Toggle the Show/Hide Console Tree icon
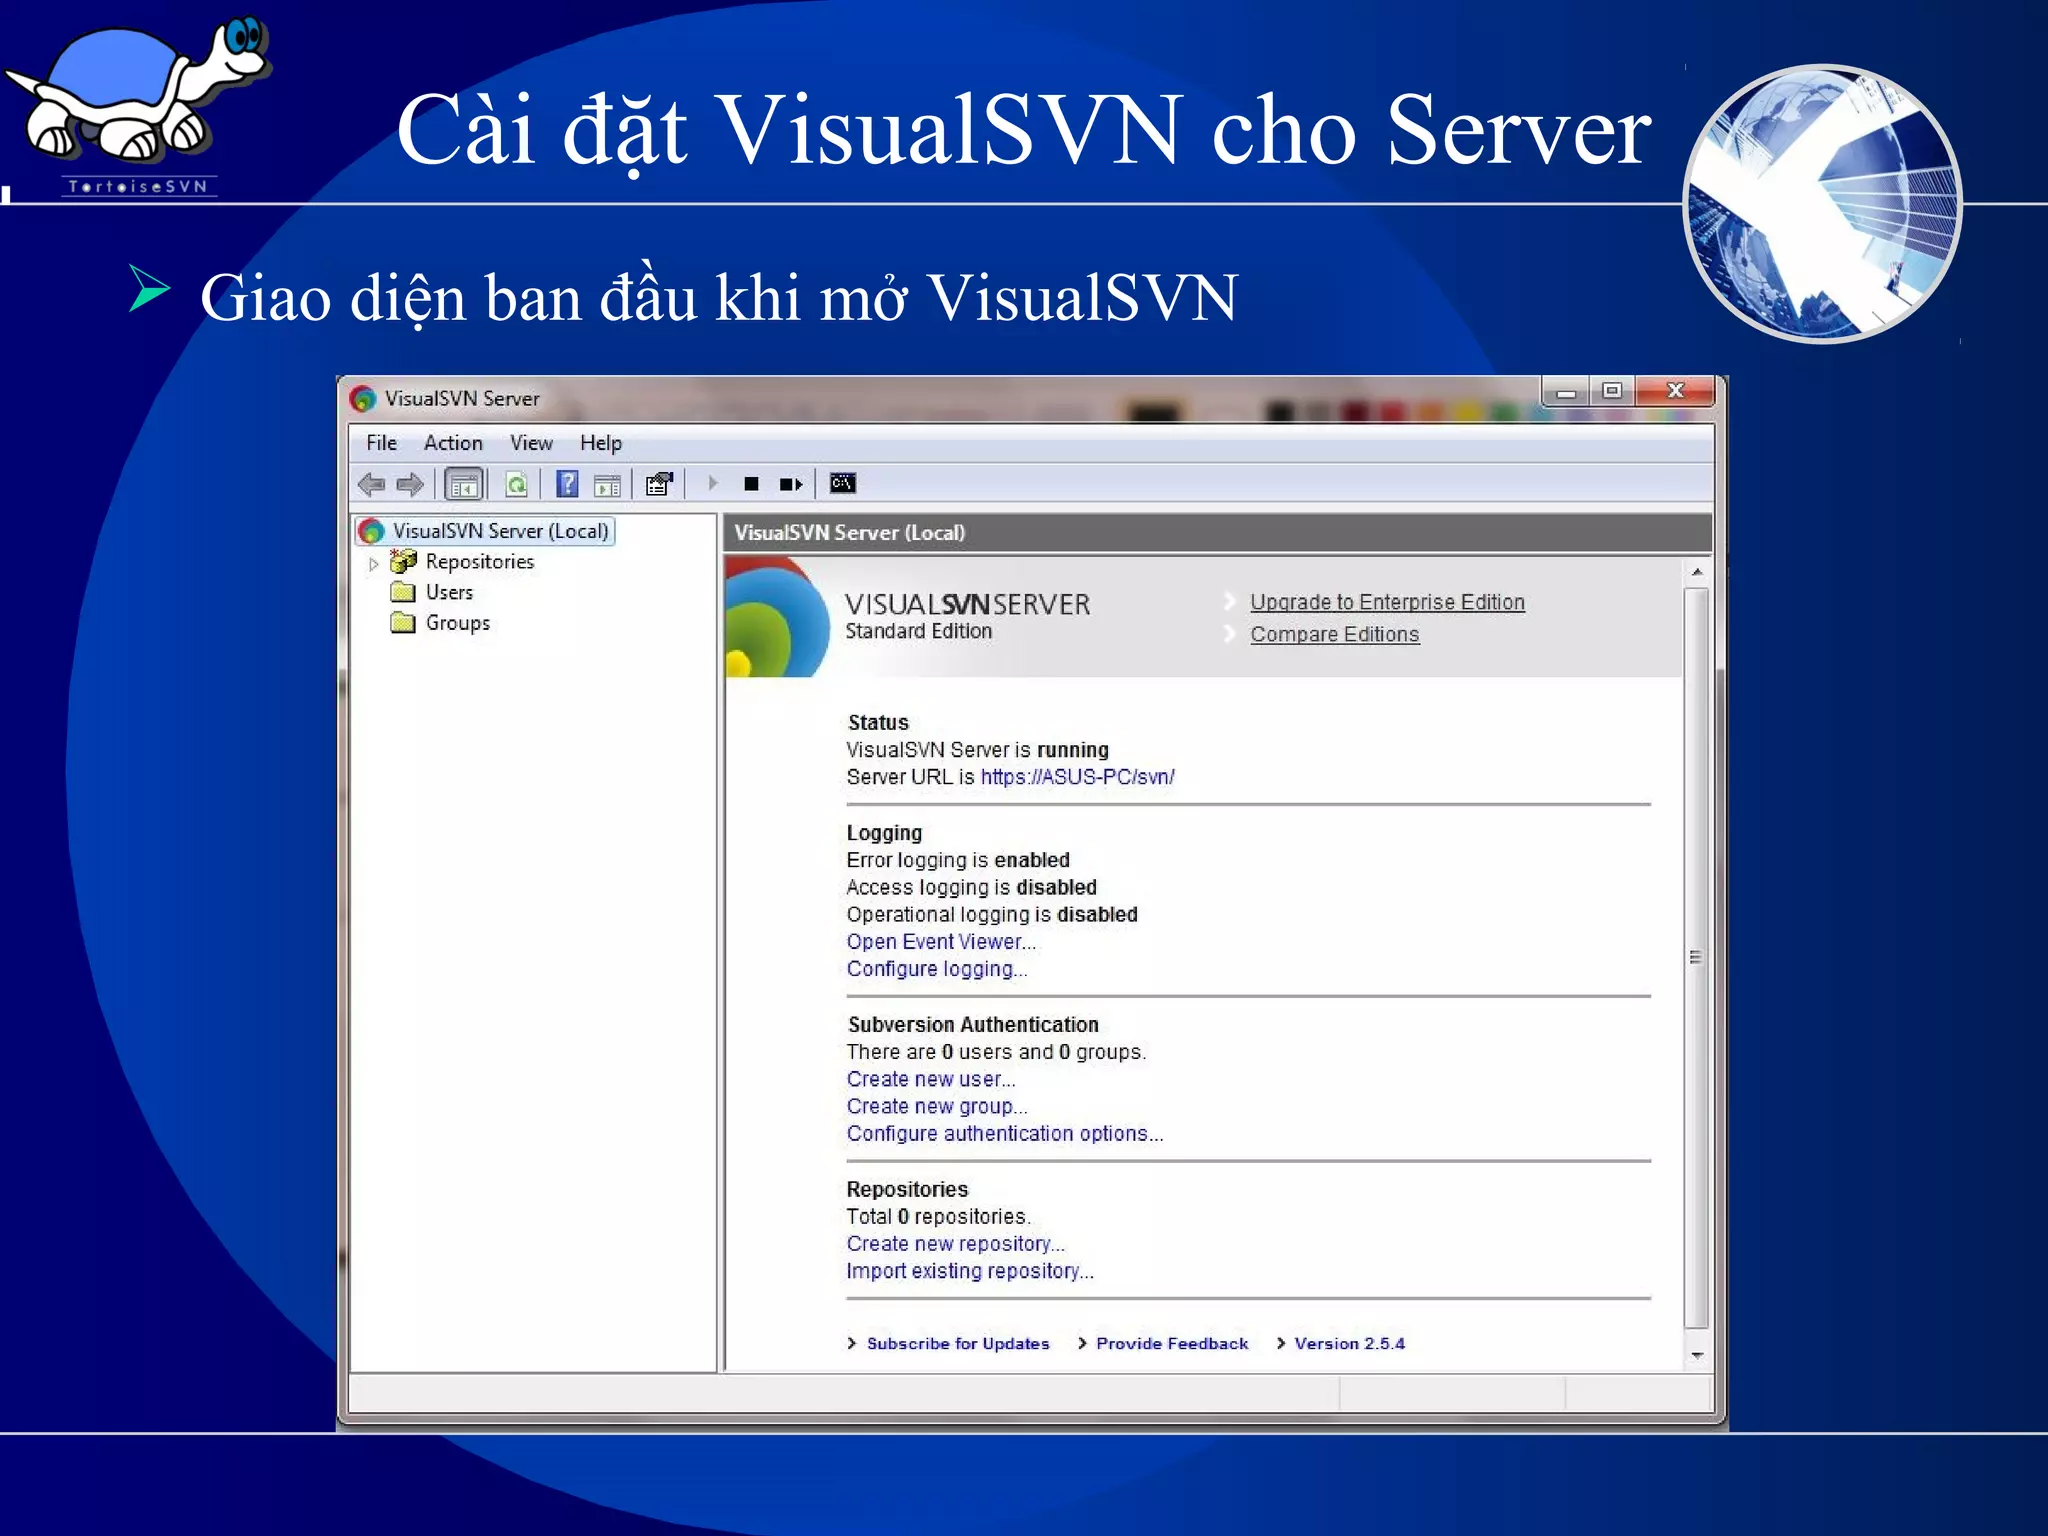Viewport: 2048px width, 1536px height. point(464,485)
